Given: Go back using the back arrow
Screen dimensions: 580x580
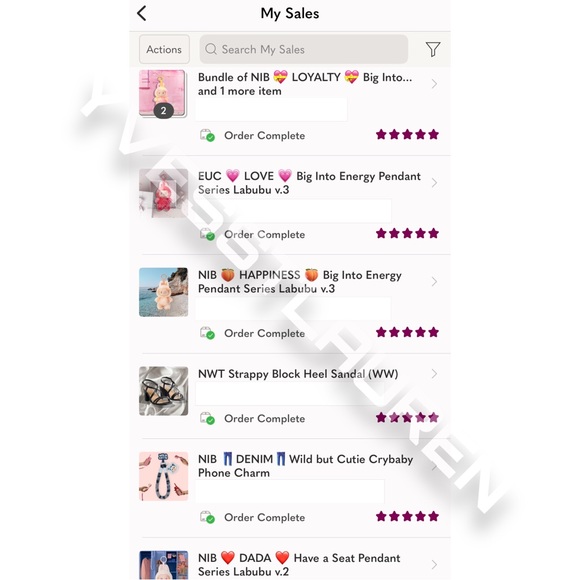Looking at the screenshot, I should pos(142,13).
